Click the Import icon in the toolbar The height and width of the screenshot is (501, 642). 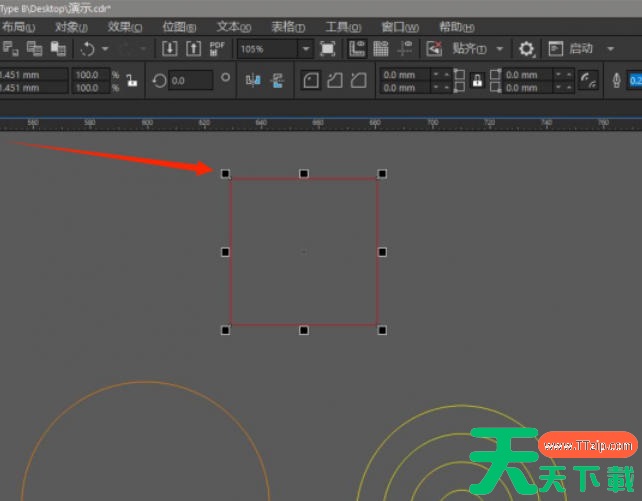click(x=170, y=48)
